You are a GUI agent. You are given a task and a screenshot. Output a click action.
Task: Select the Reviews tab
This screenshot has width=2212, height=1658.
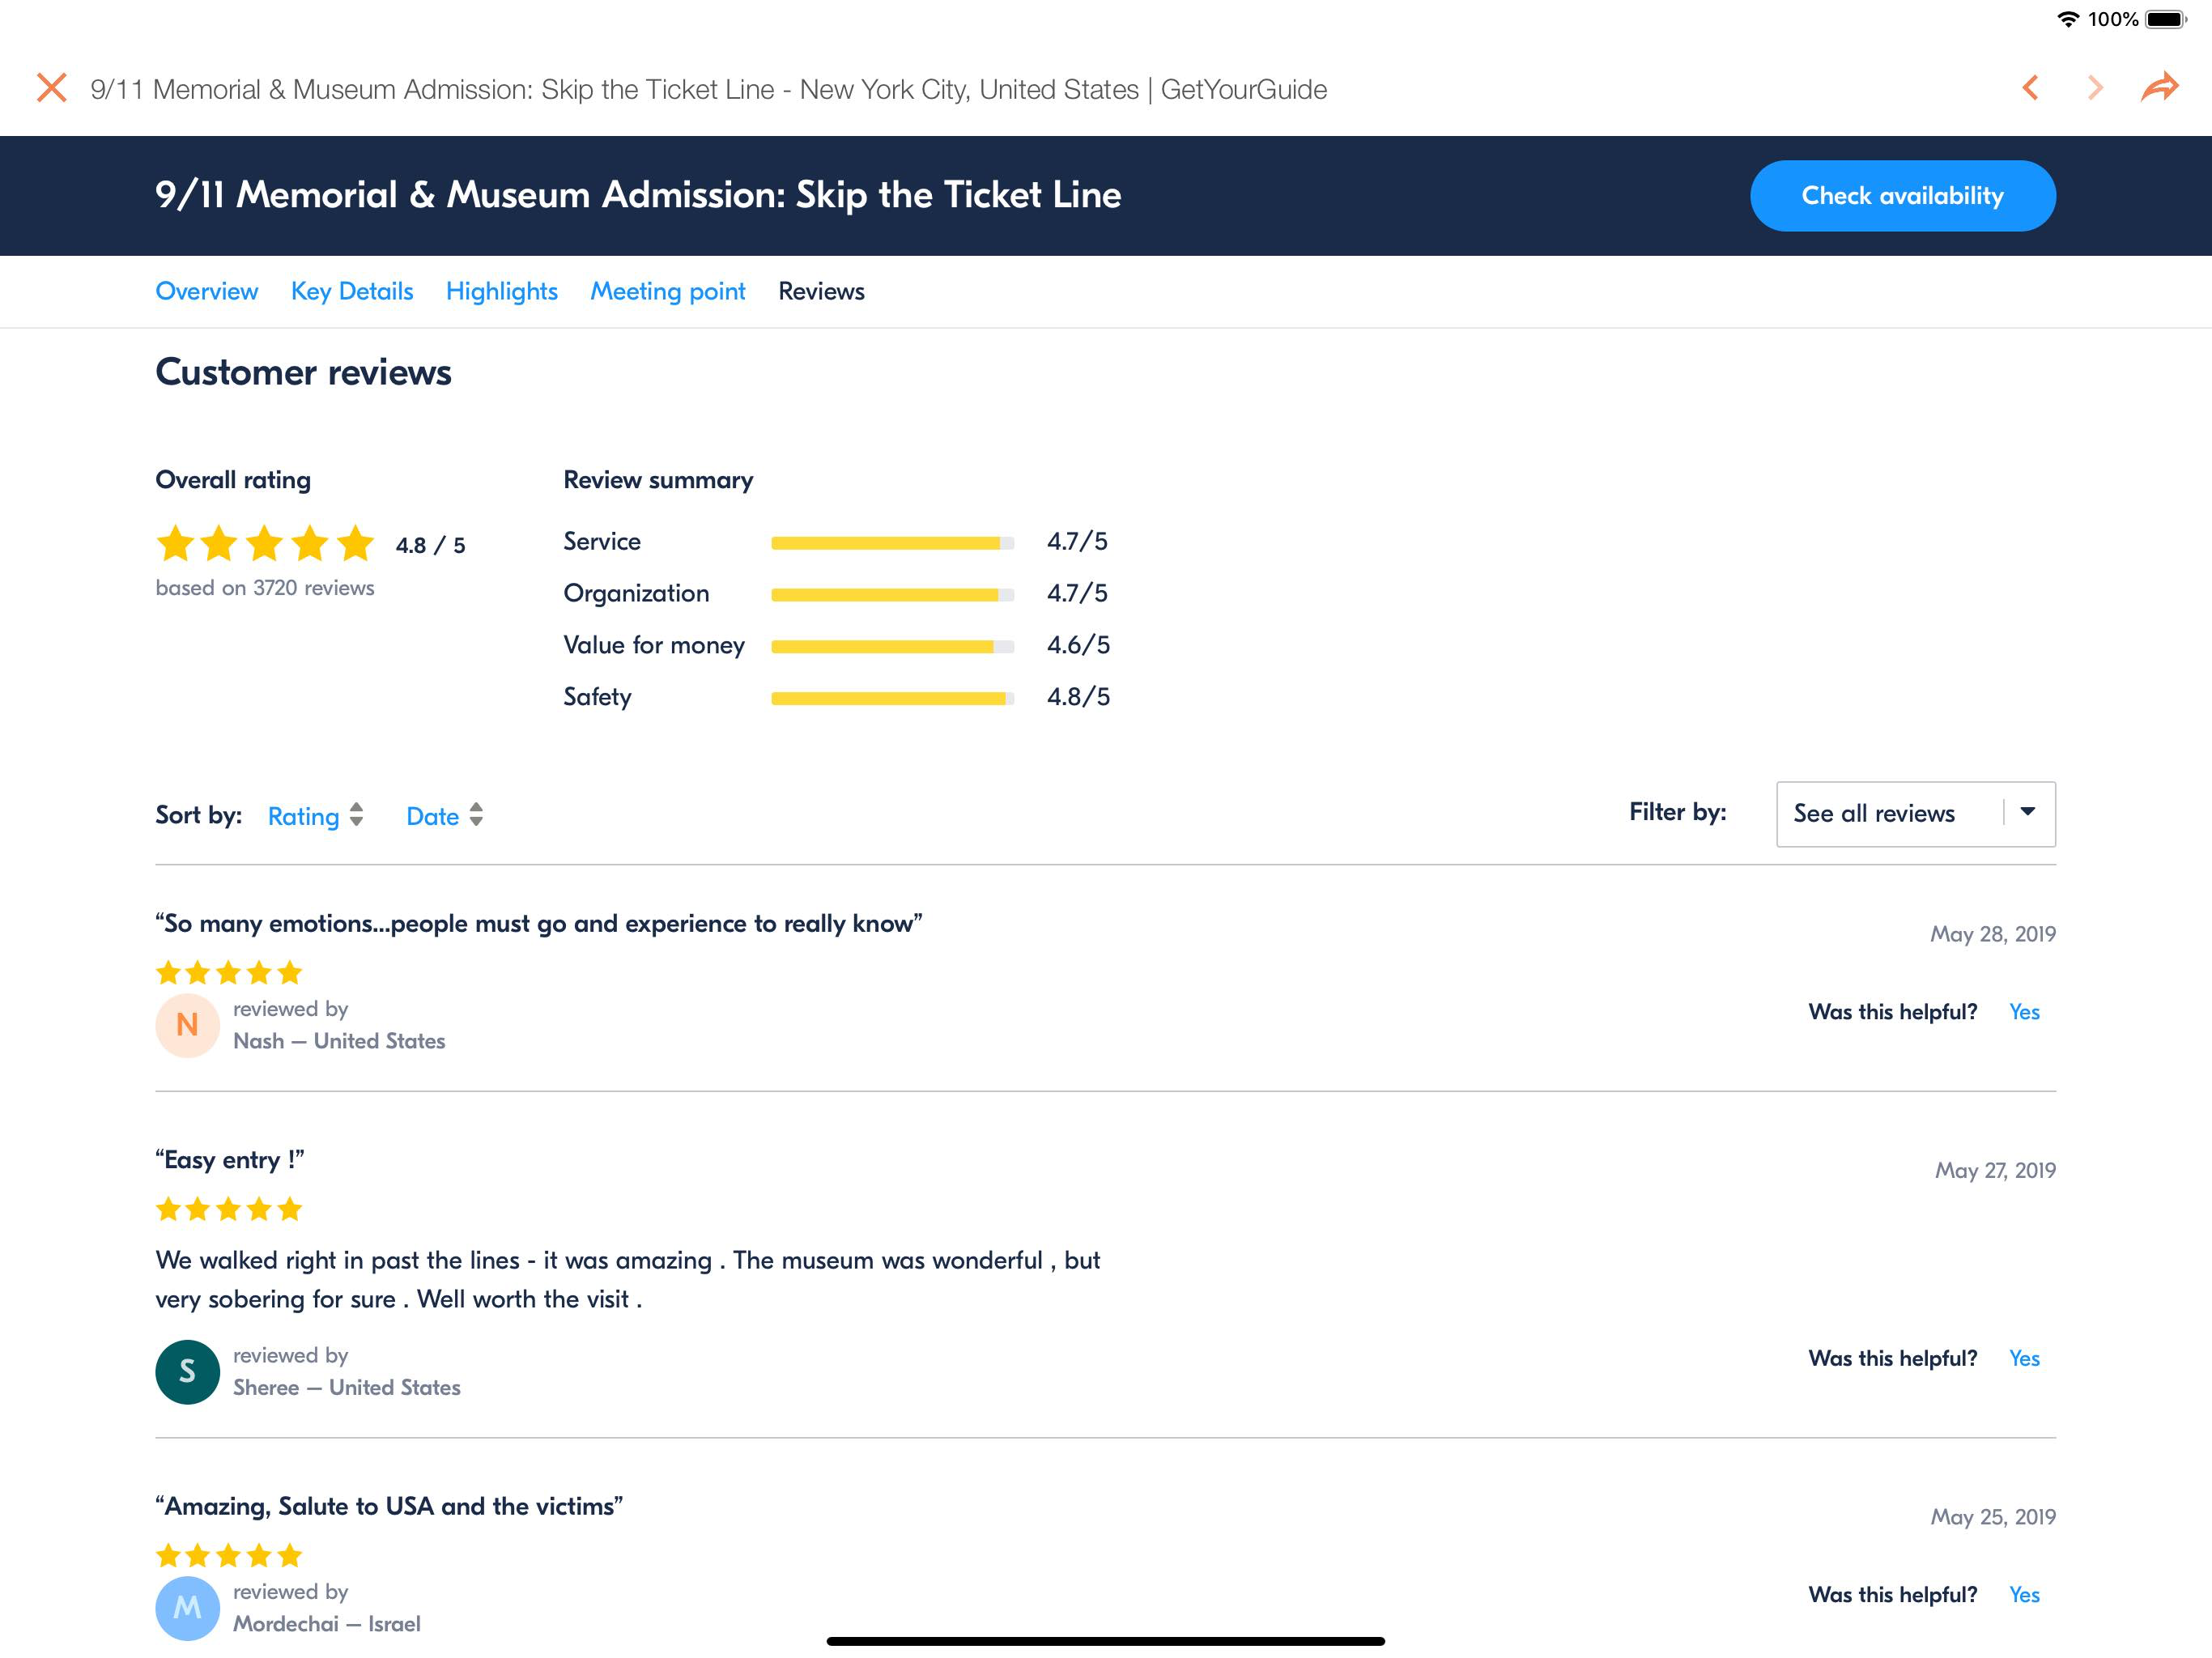click(x=822, y=291)
